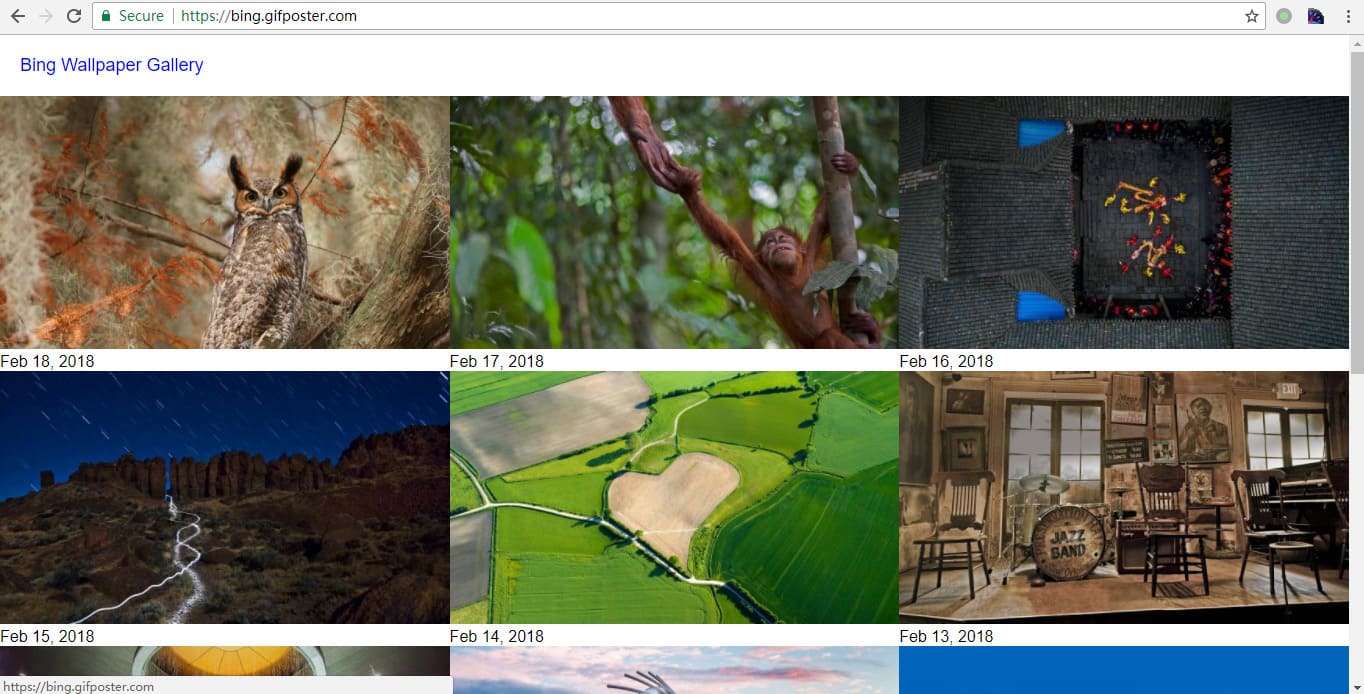1364x694 pixels.
Task: Select the Feb 13, 2018 jazz band image
Action: tap(1123, 497)
